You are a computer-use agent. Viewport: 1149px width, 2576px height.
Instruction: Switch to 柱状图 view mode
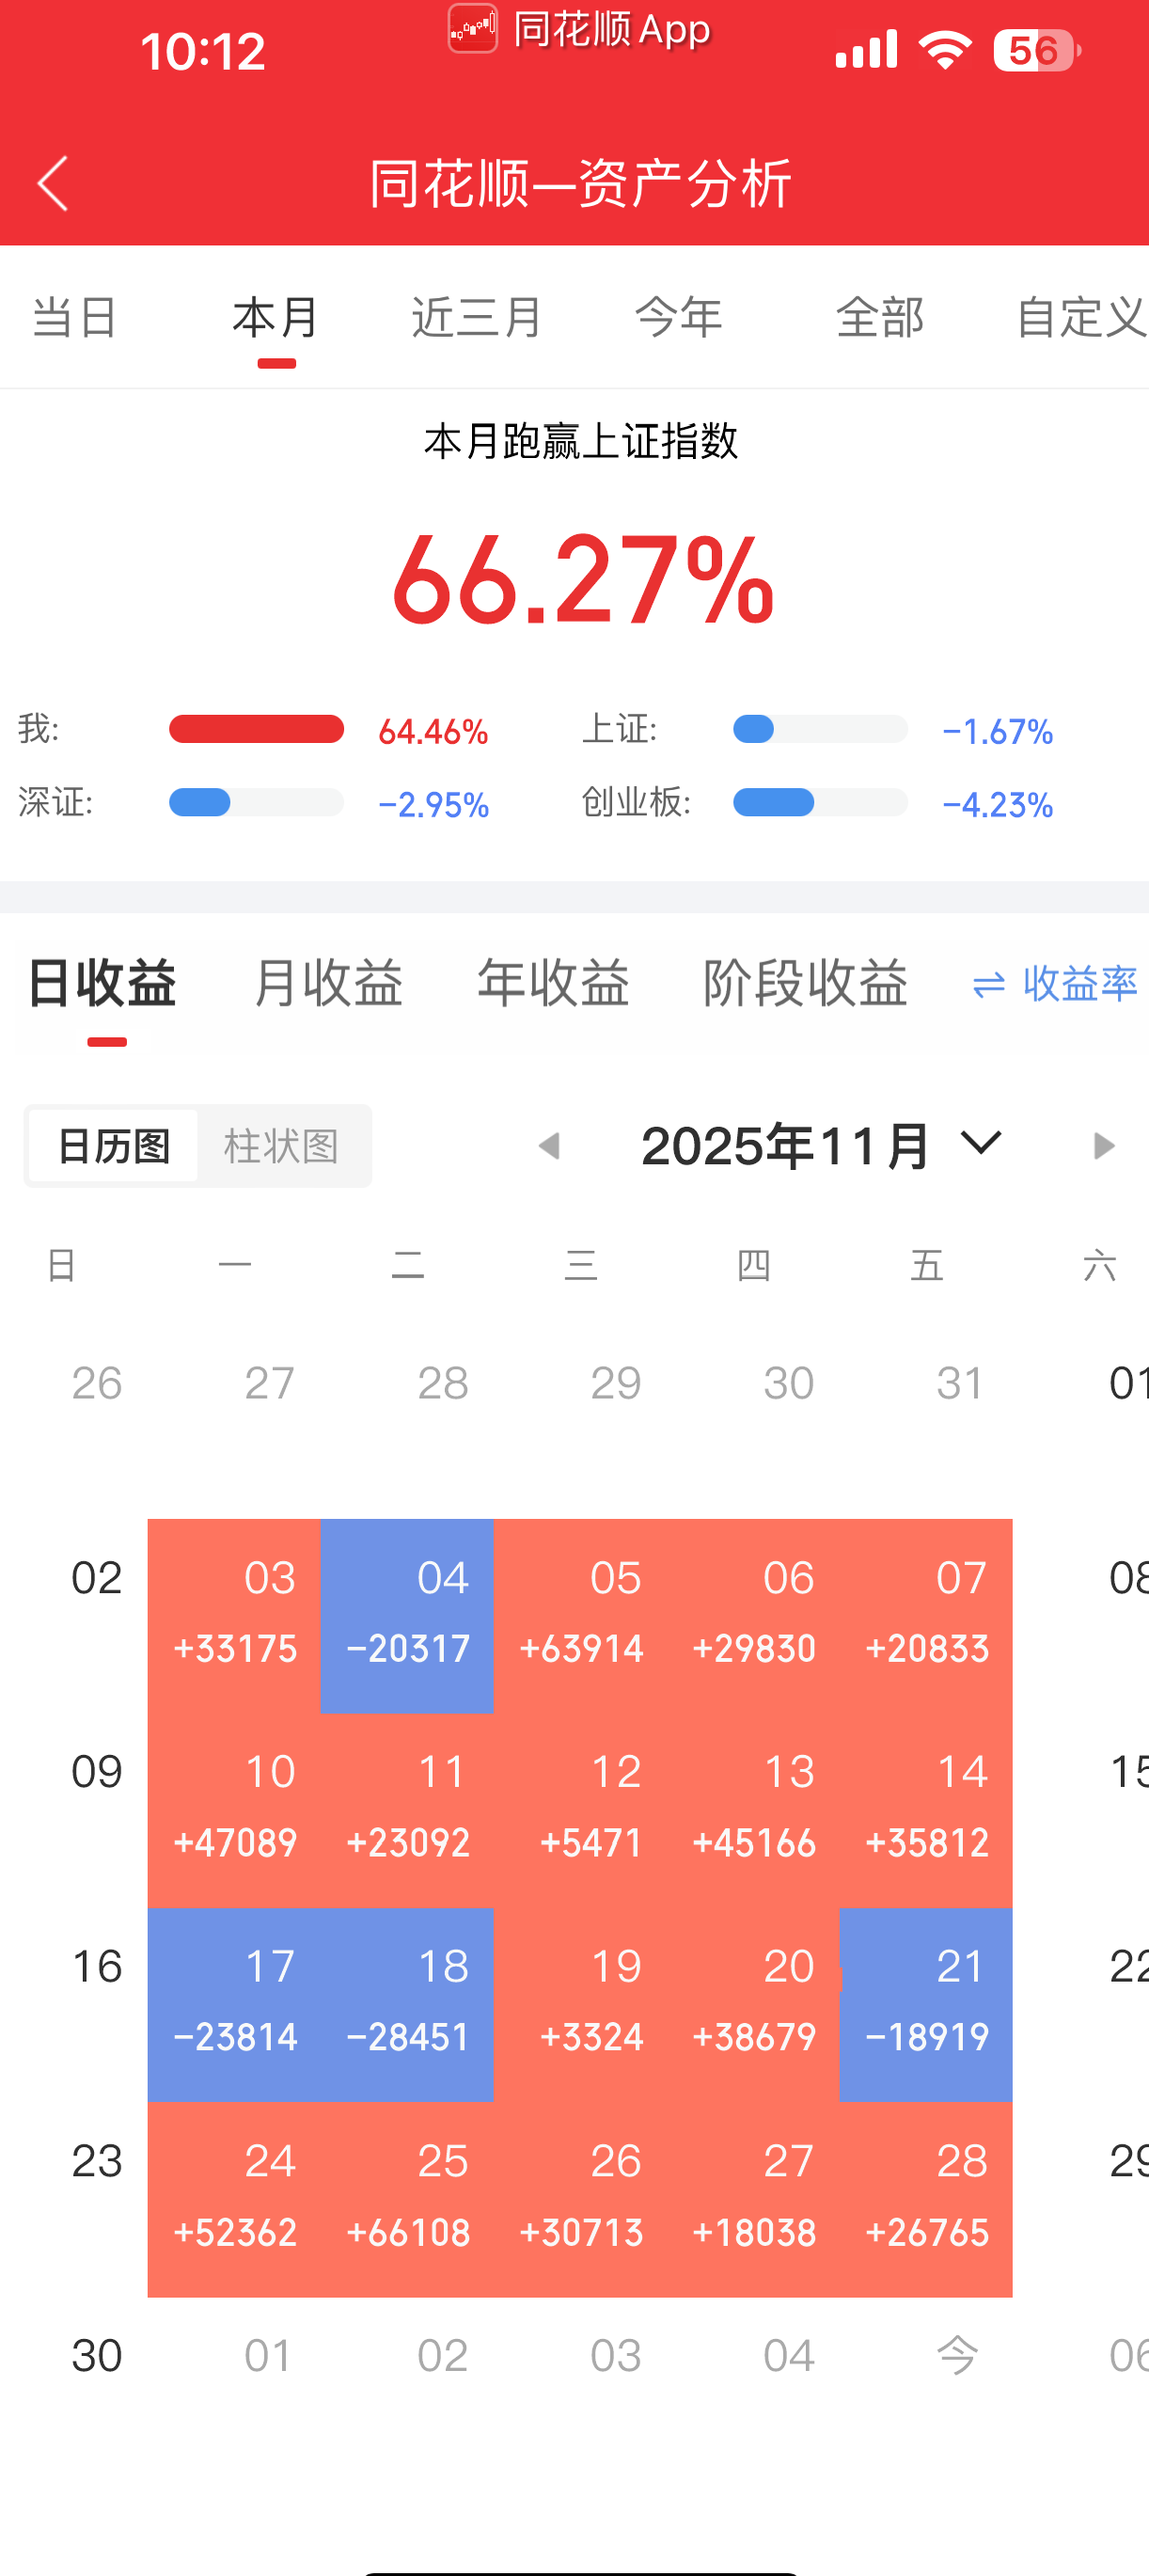[282, 1146]
